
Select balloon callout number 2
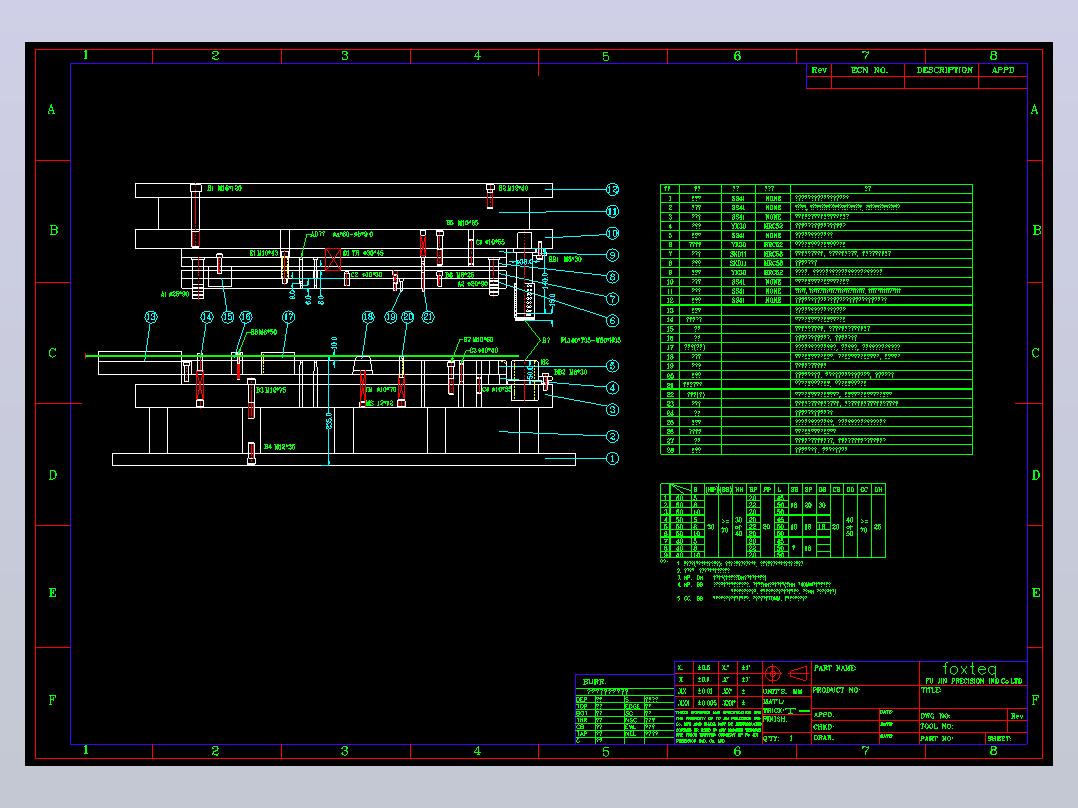click(612, 436)
